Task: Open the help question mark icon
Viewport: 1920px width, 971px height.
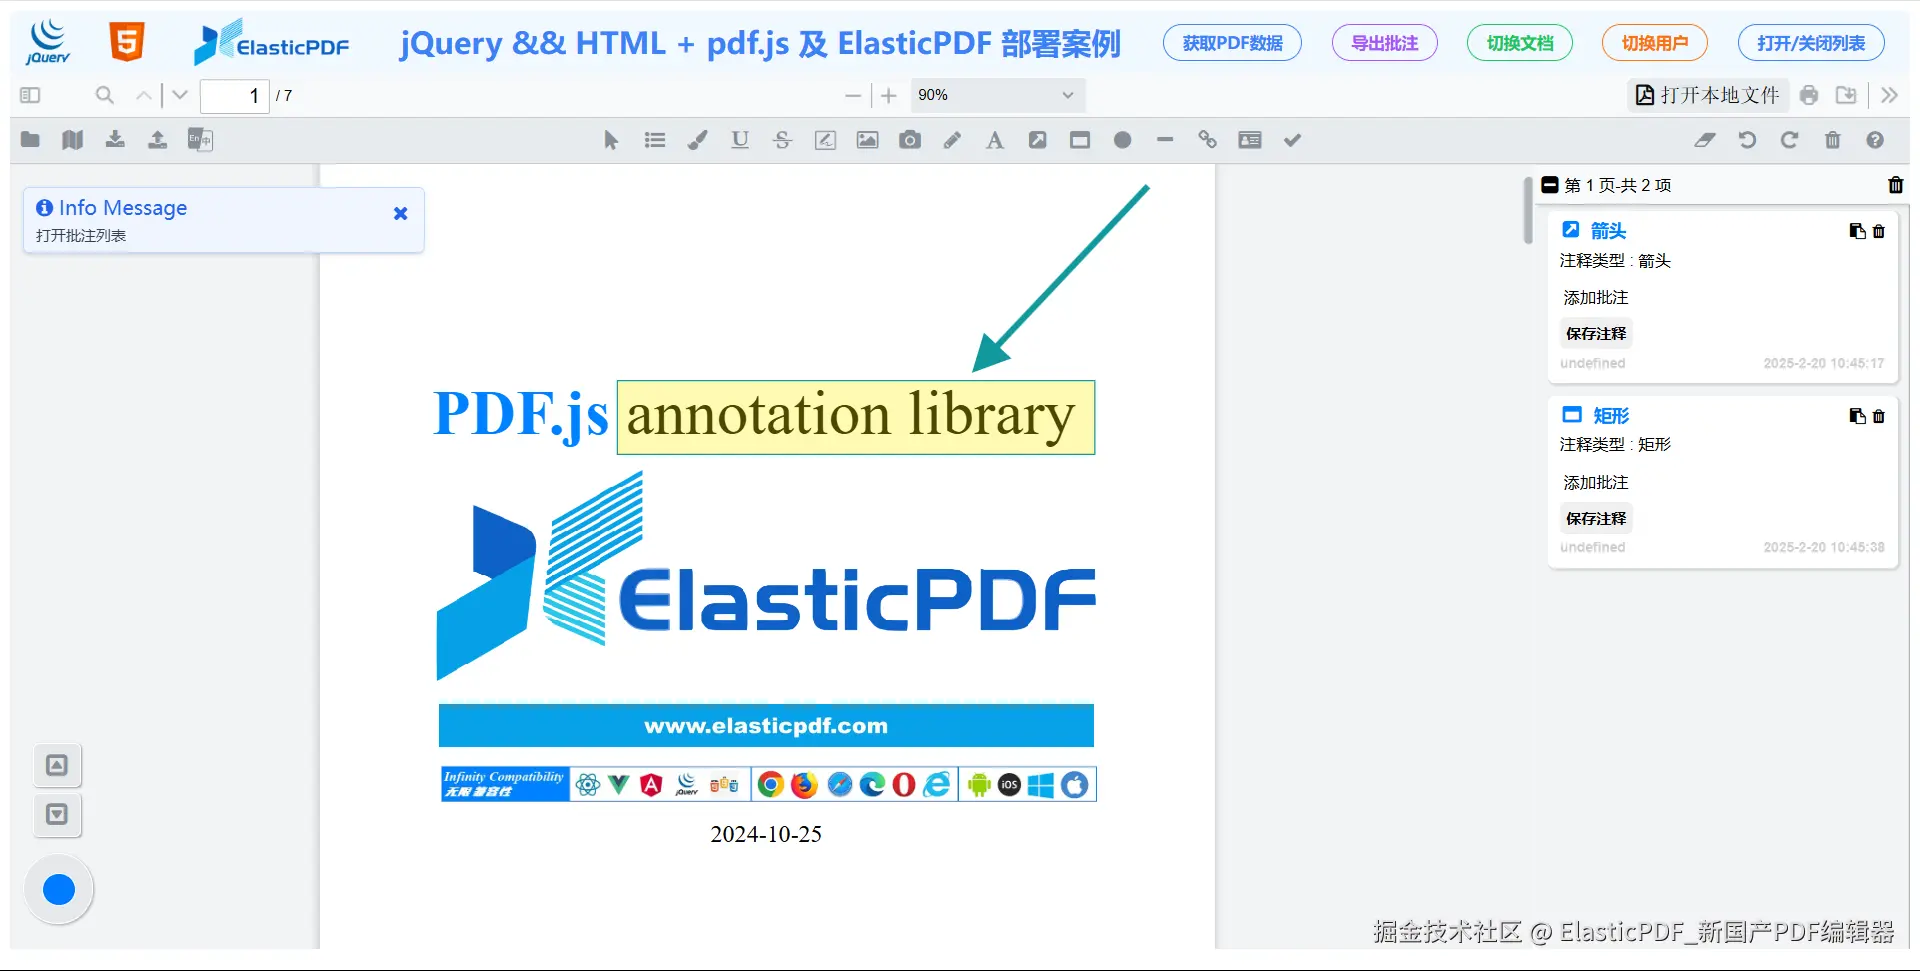Action: [x=1875, y=140]
